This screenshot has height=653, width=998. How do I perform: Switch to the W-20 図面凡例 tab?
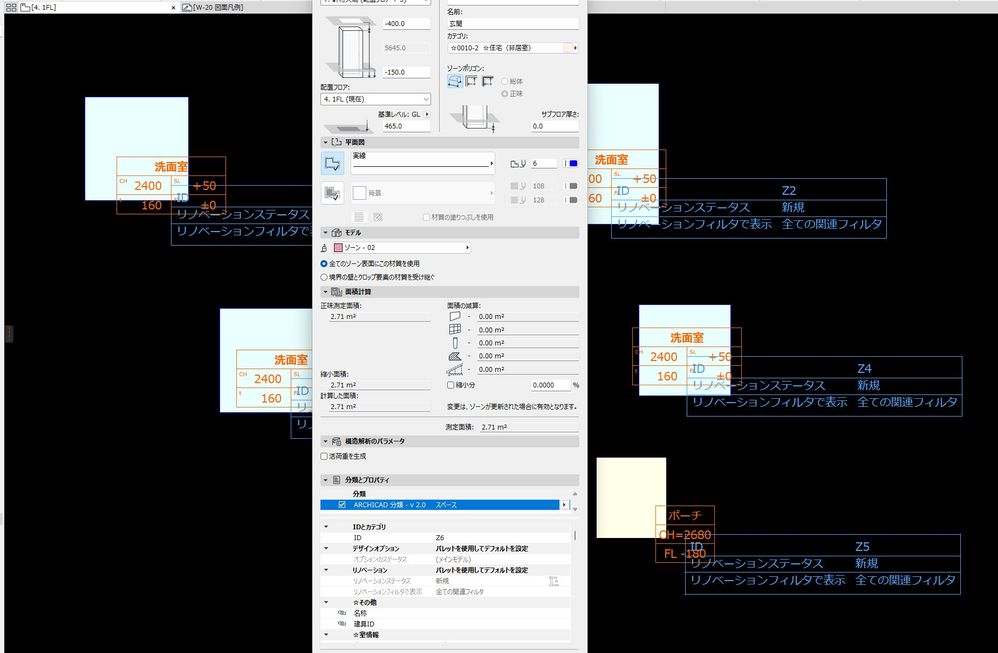point(217,7)
